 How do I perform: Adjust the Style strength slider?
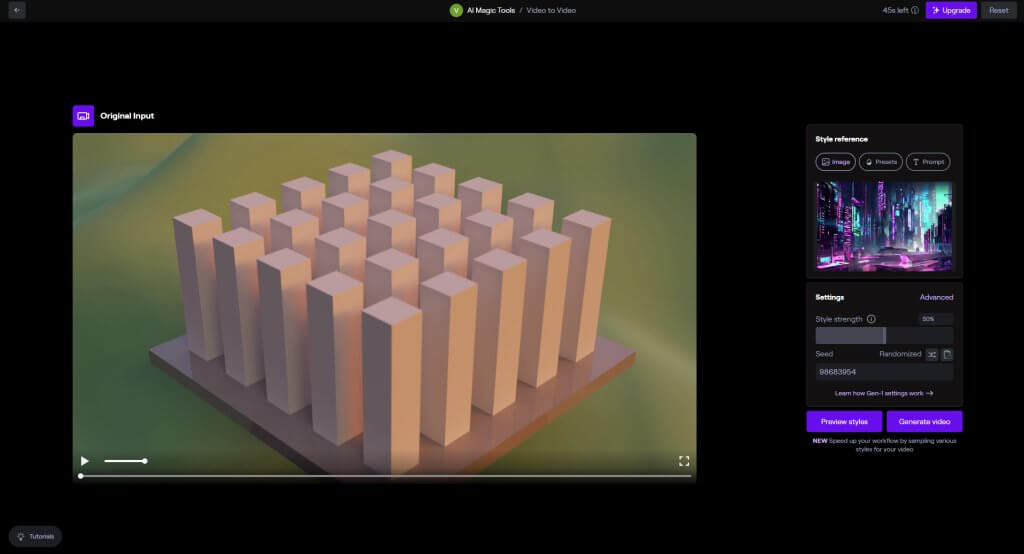[884, 336]
